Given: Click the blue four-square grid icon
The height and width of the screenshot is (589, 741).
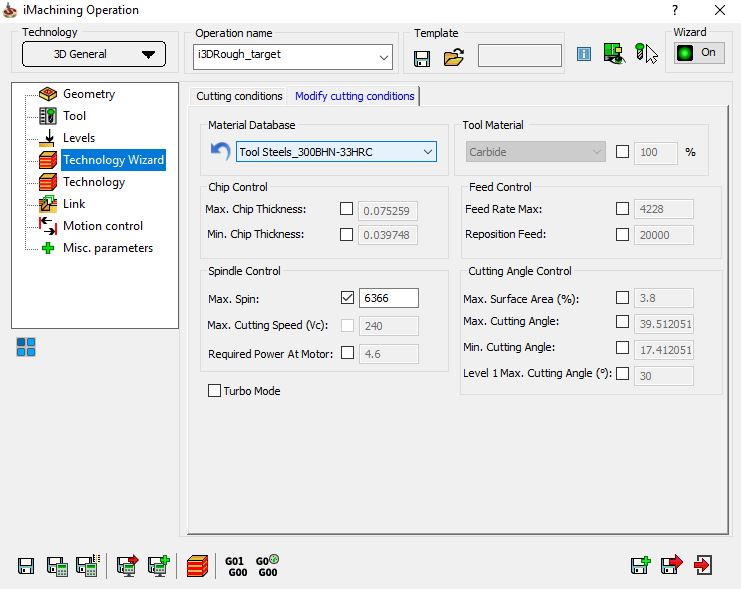Looking at the screenshot, I should [x=26, y=347].
